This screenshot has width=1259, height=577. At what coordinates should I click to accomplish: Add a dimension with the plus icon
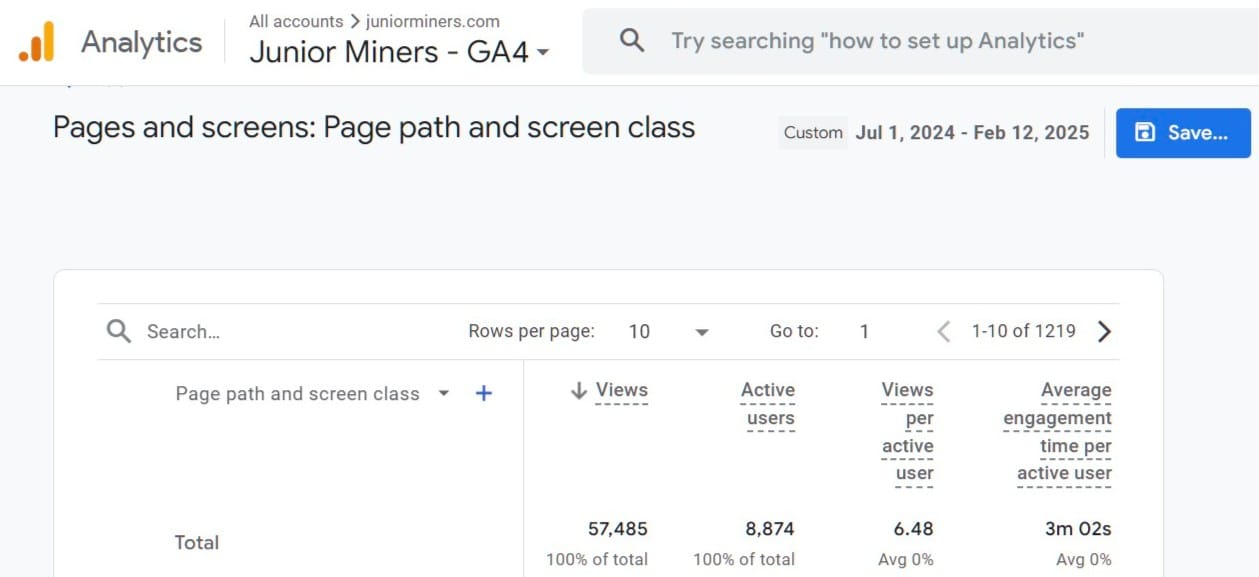pos(484,394)
